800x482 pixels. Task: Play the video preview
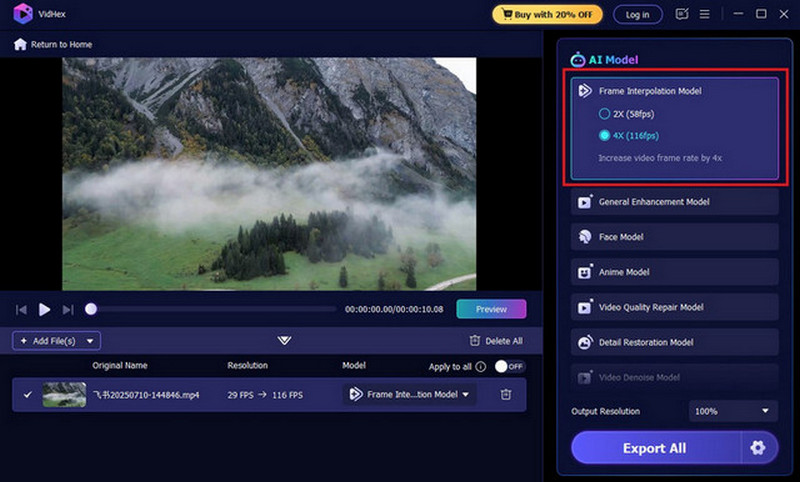[44, 310]
